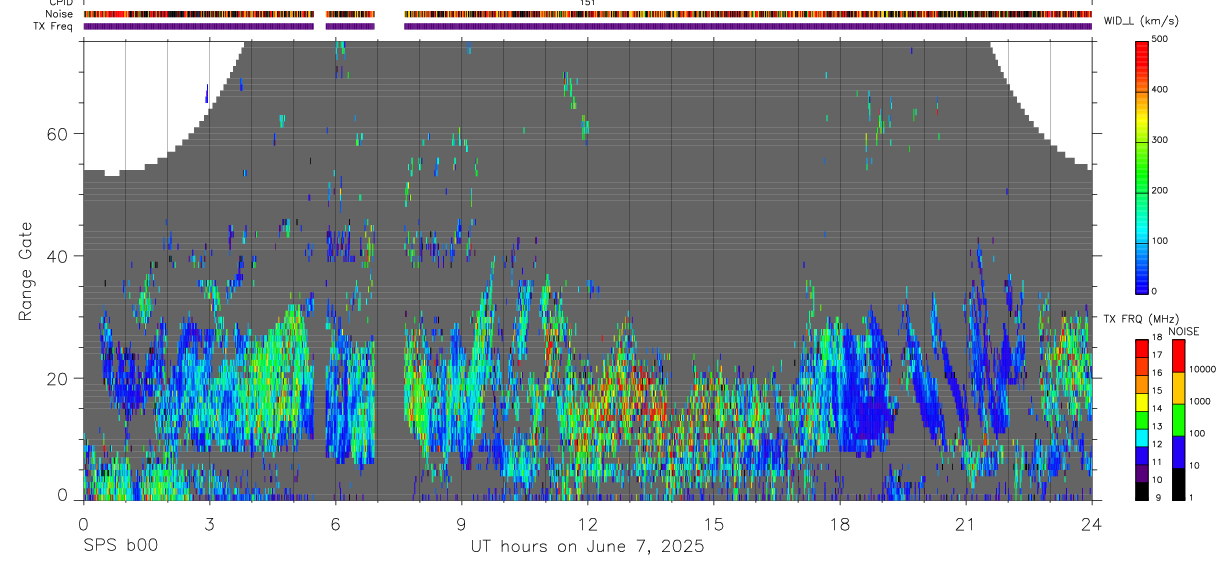
Task: Click the 24 tick on UT hours axis
Action: point(1091,522)
